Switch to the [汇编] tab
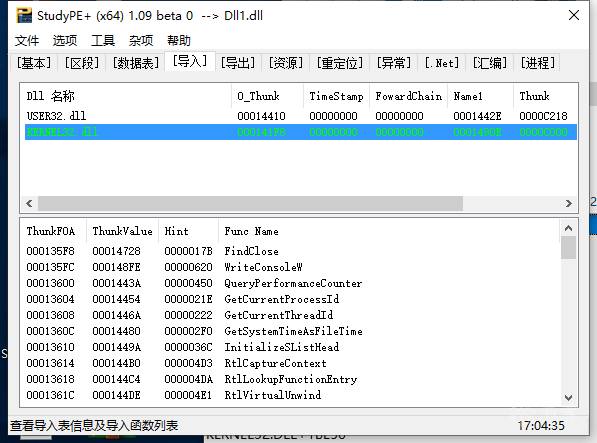This screenshot has width=597, height=443. pos(490,63)
